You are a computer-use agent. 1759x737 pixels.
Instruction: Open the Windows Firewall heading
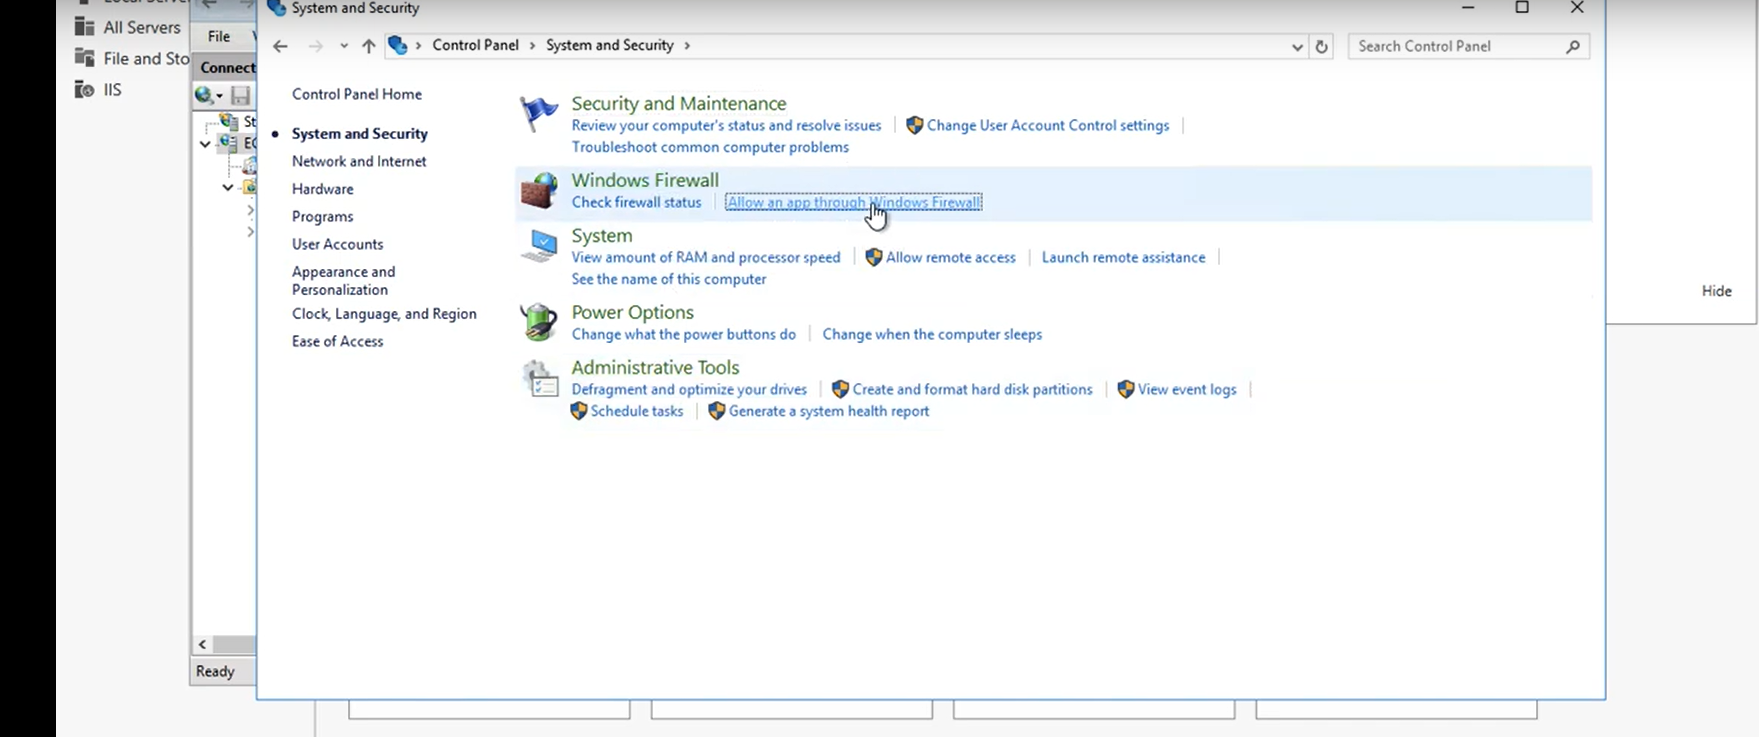click(x=645, y=180)
